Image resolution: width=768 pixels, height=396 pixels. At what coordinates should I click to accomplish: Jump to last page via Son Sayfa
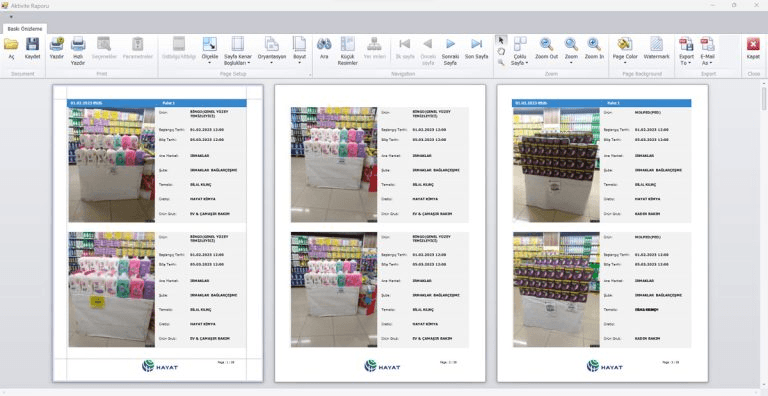click(x=476, y=49)
